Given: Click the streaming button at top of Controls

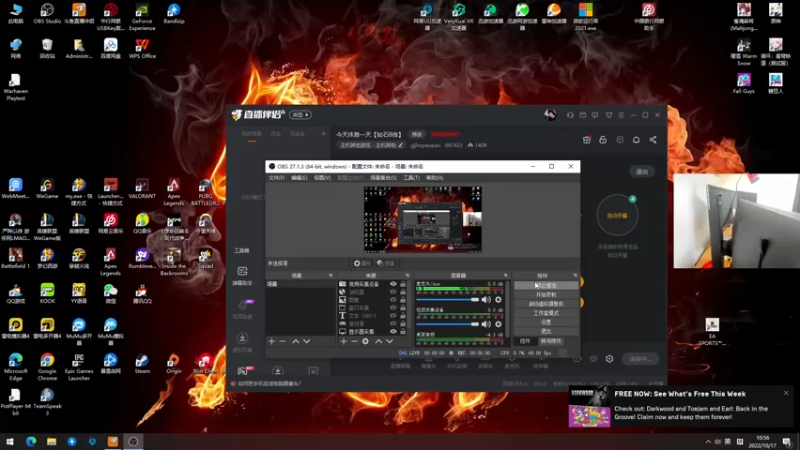Looking at the screenshot, I should point(546,286).
